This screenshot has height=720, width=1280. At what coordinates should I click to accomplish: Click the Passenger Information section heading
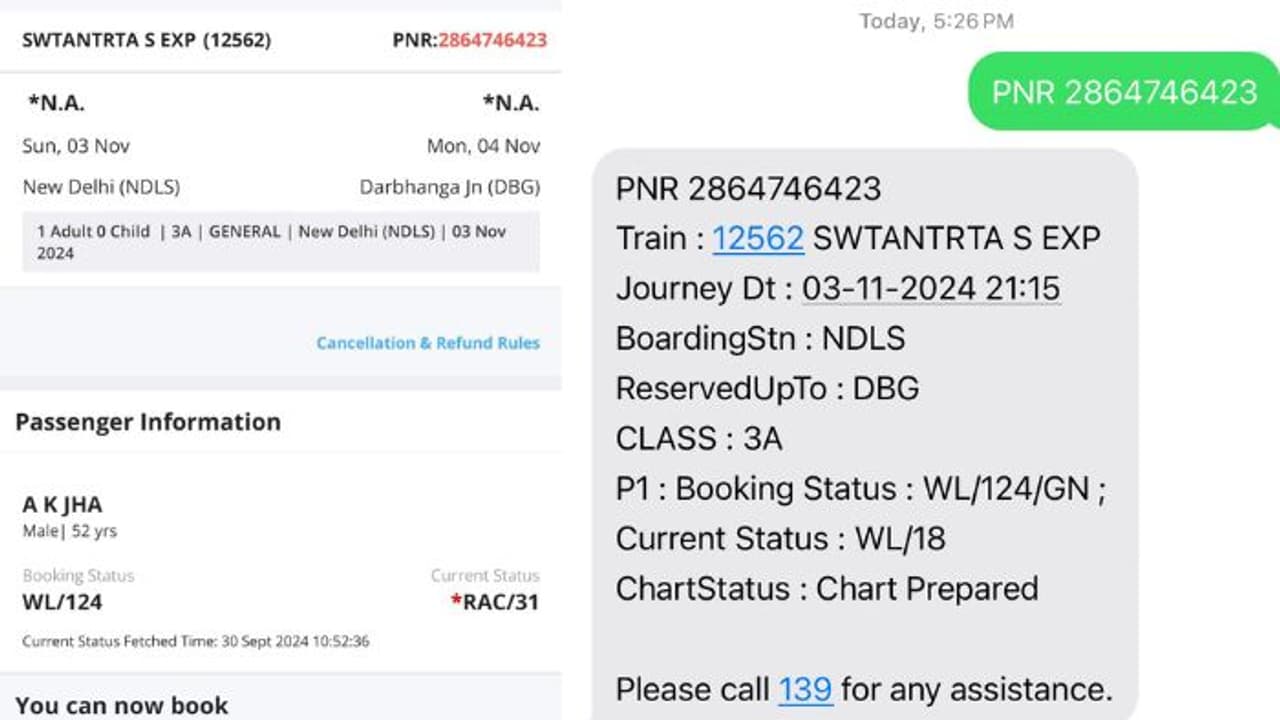[147, 422]
